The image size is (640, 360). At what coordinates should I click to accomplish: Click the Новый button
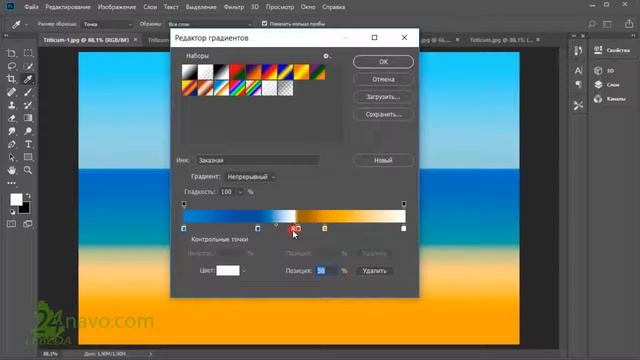click(383, 160)
